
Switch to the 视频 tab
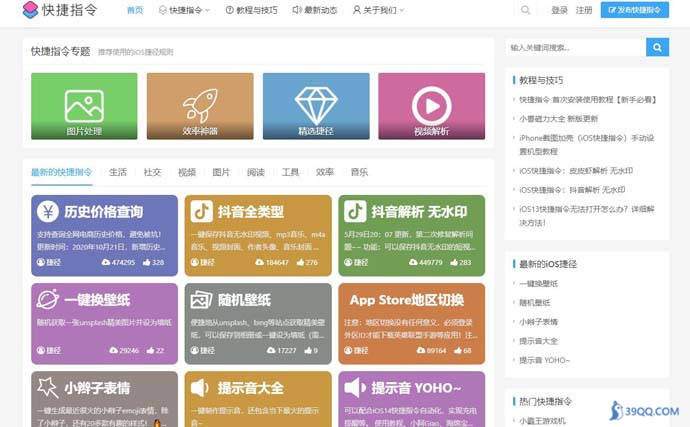(x=187, y=172)
